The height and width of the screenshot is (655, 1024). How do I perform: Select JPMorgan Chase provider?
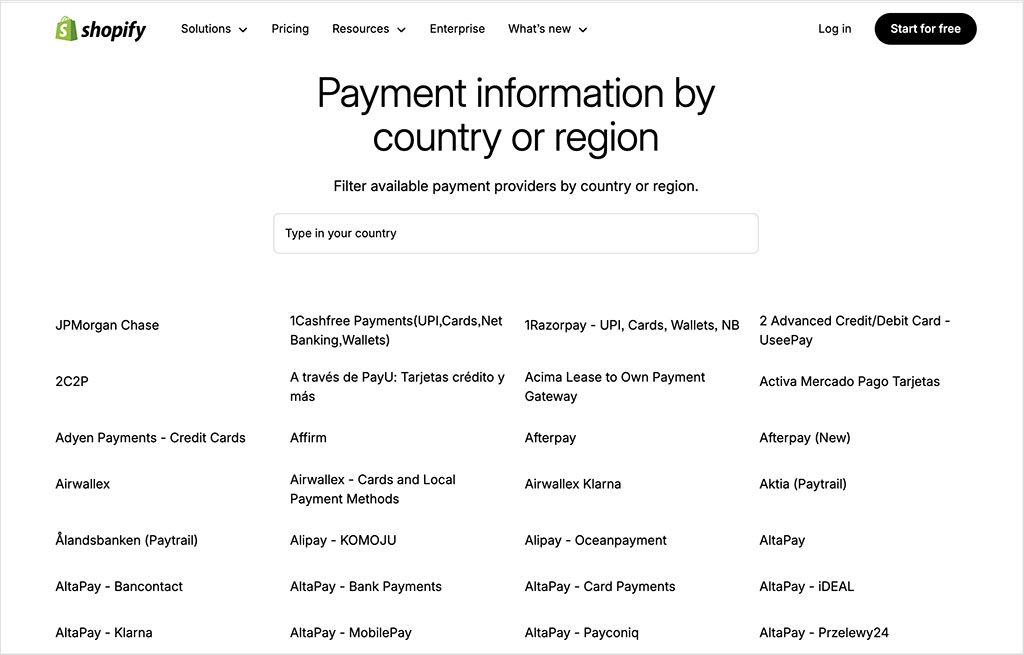click(107, 325)
